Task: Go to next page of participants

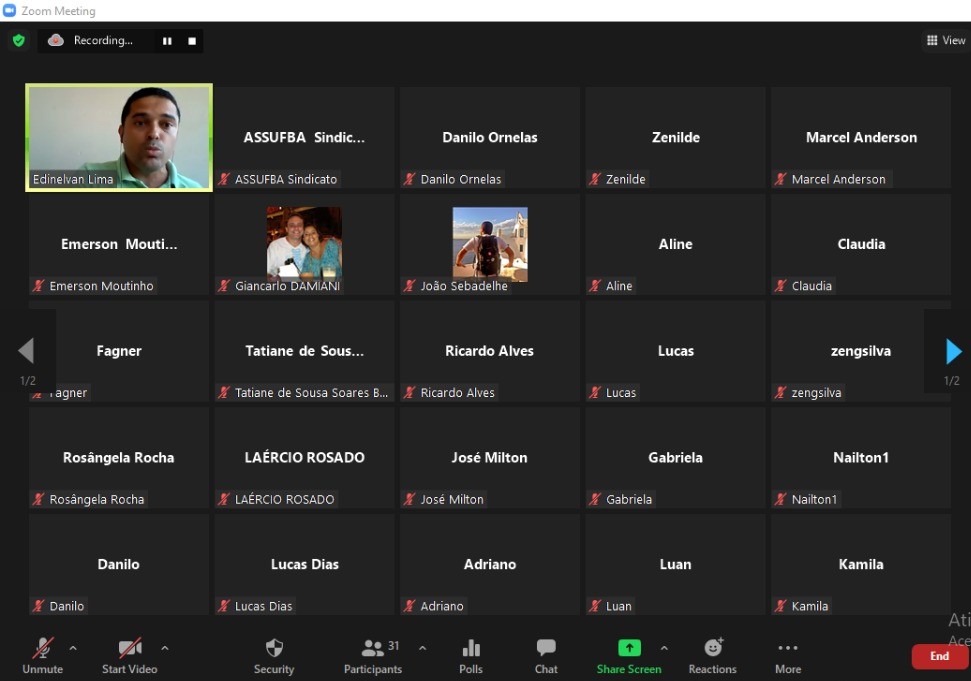Action: coord(953,351)
